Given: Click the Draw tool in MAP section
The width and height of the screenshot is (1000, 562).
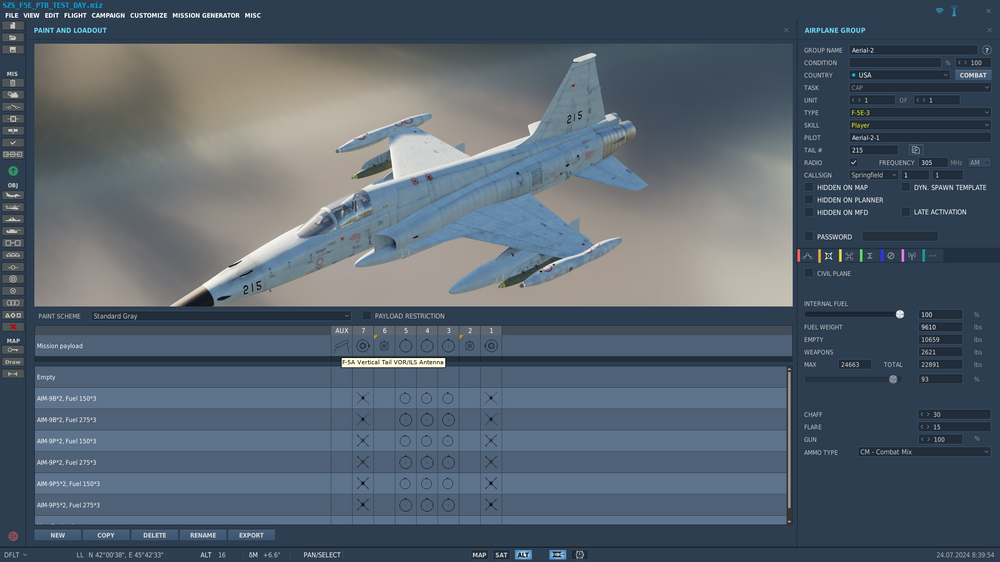Looking at the screenshot, I should tap(13, 362).
